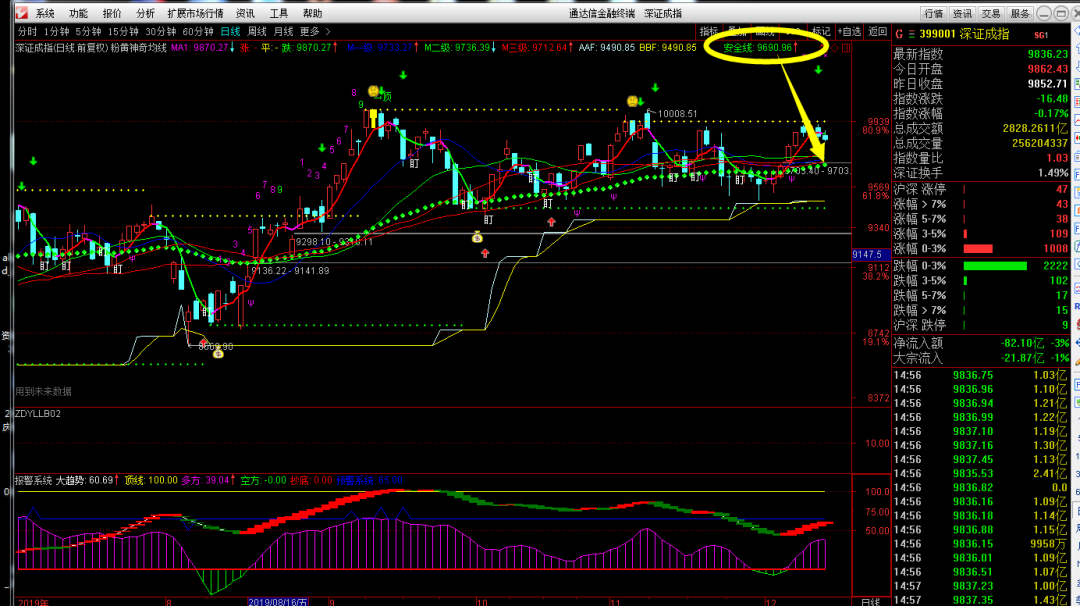Click the 深证成指(日线.前复权) chart title
Screen dimensions: 1080x606
[x=62, y=48]
